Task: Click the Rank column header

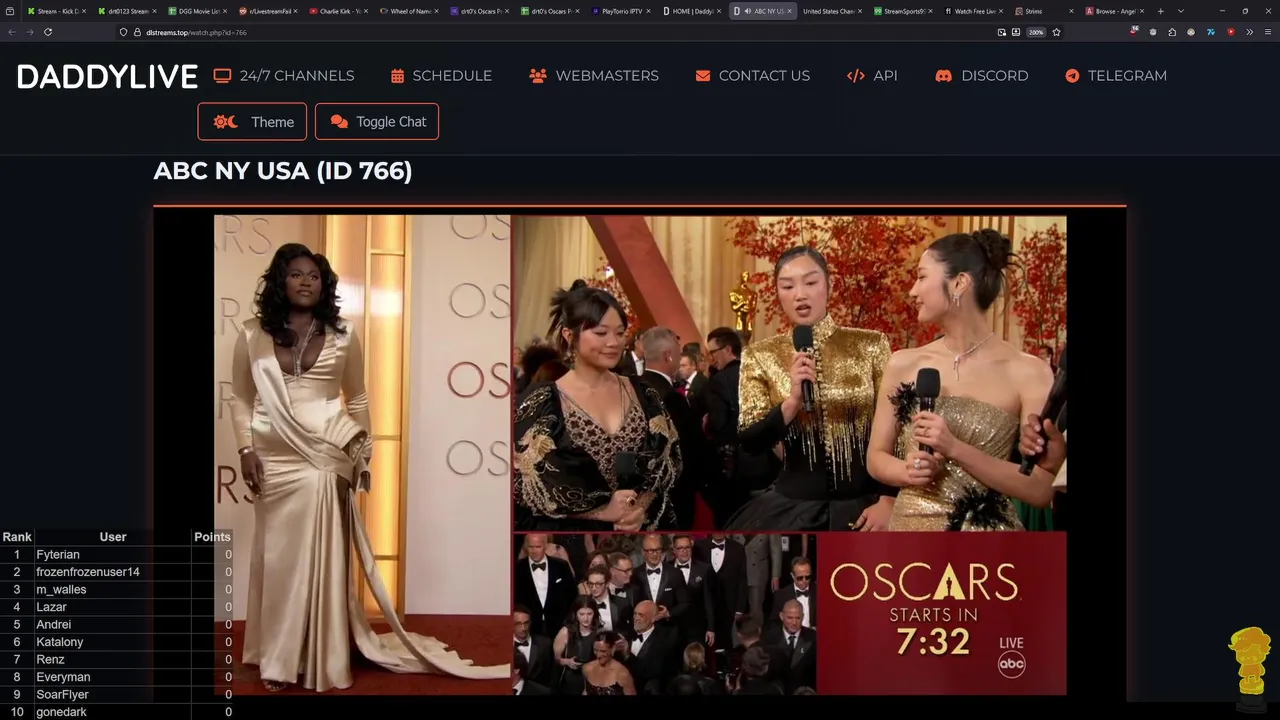Action: [x=17, y=537]
